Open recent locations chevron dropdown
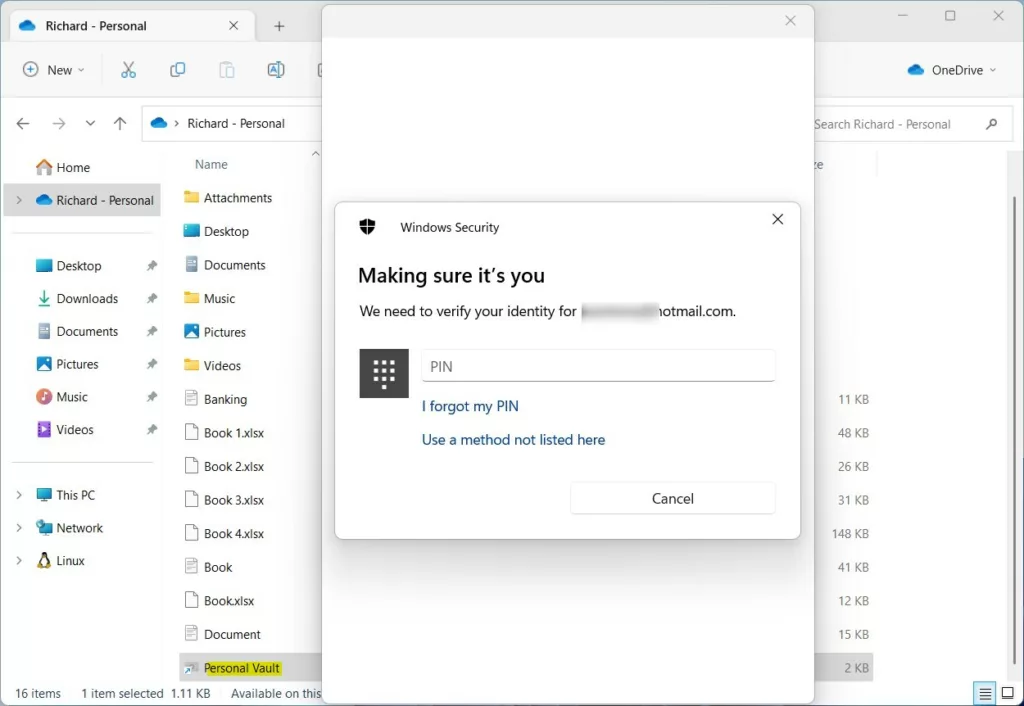This screenshot has width=1024, height=706. [x=90, y=124]
